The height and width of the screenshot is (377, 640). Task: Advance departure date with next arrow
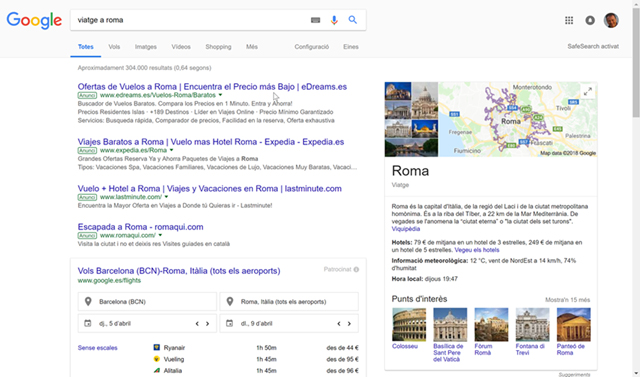[x=207, y=324]
